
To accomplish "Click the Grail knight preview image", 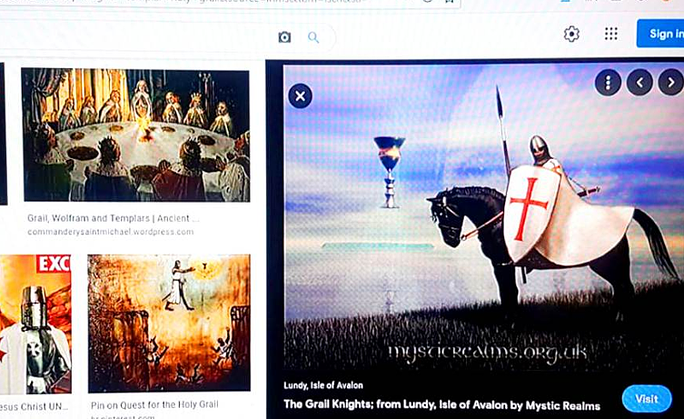I will [483, 218].
